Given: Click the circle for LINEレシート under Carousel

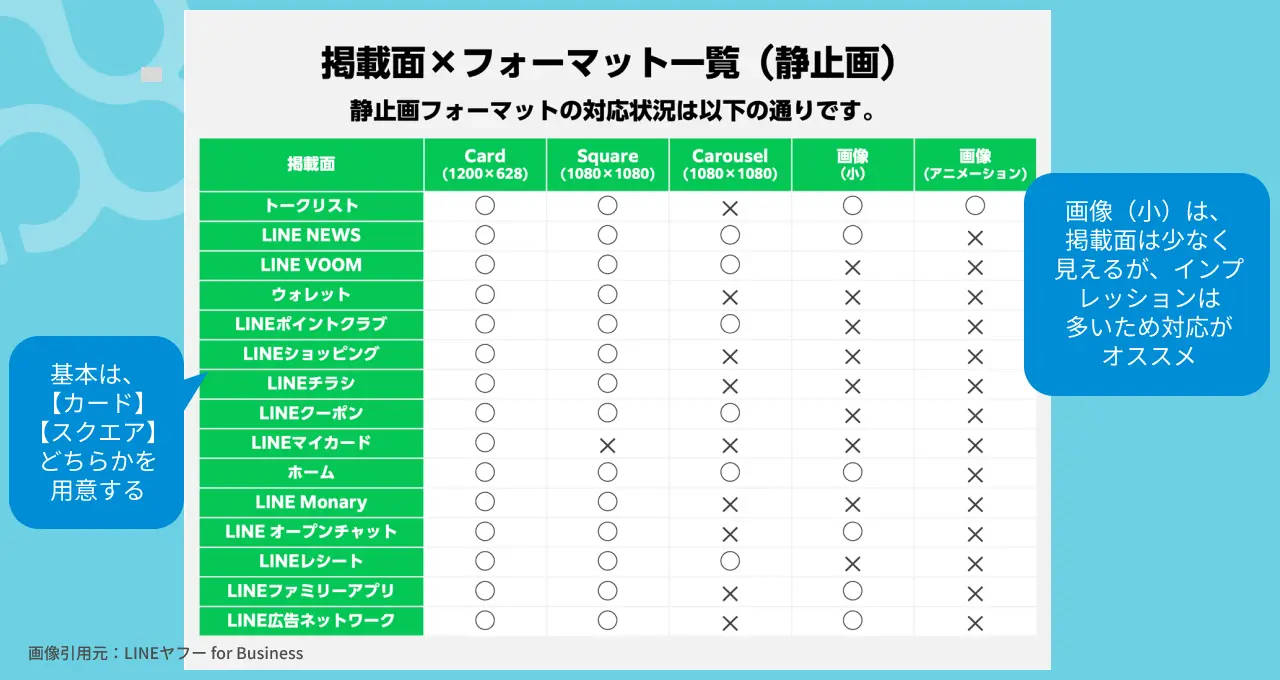Looking at the screenshot, I should point(730,560).
